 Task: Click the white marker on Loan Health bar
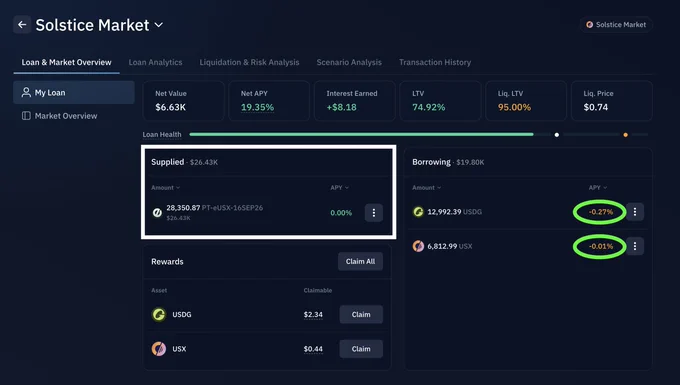coord(557,135)
